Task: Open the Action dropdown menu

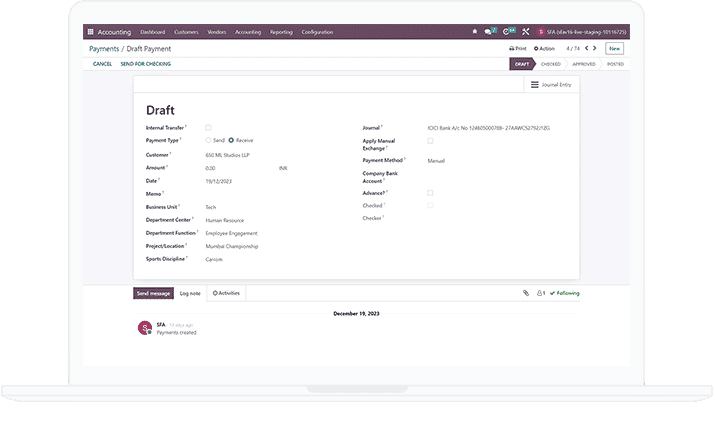Action: 544,48
